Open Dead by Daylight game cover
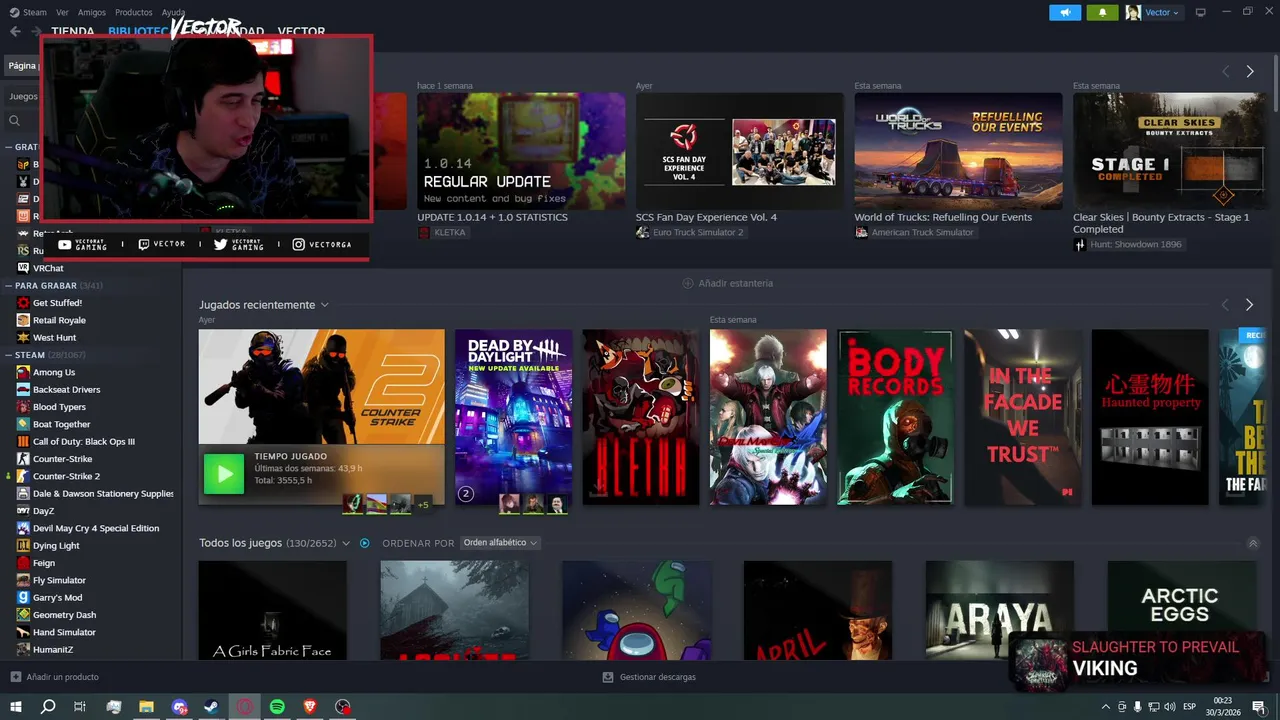Screen dimensions: 1280x720 coord(514,417)
